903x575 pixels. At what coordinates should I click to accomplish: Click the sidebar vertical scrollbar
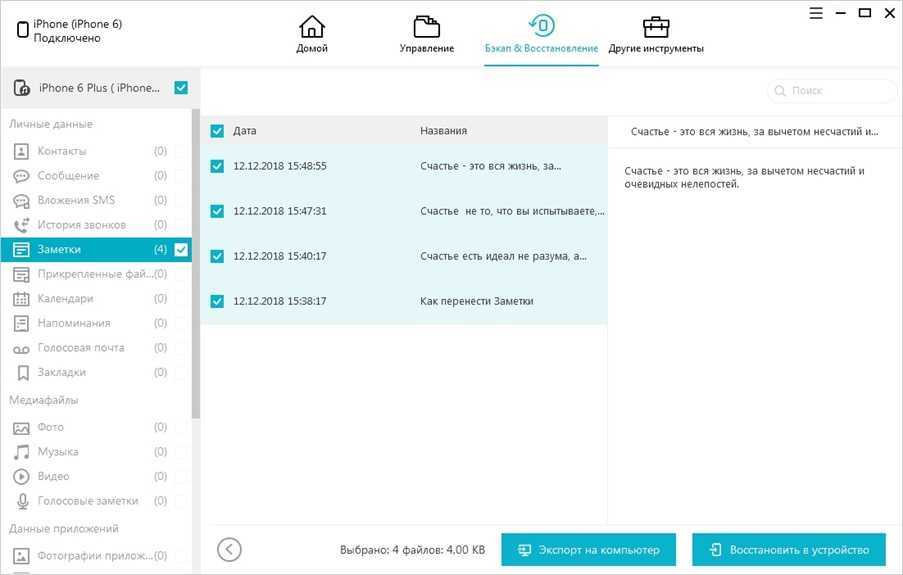click(x=196, y=260)
